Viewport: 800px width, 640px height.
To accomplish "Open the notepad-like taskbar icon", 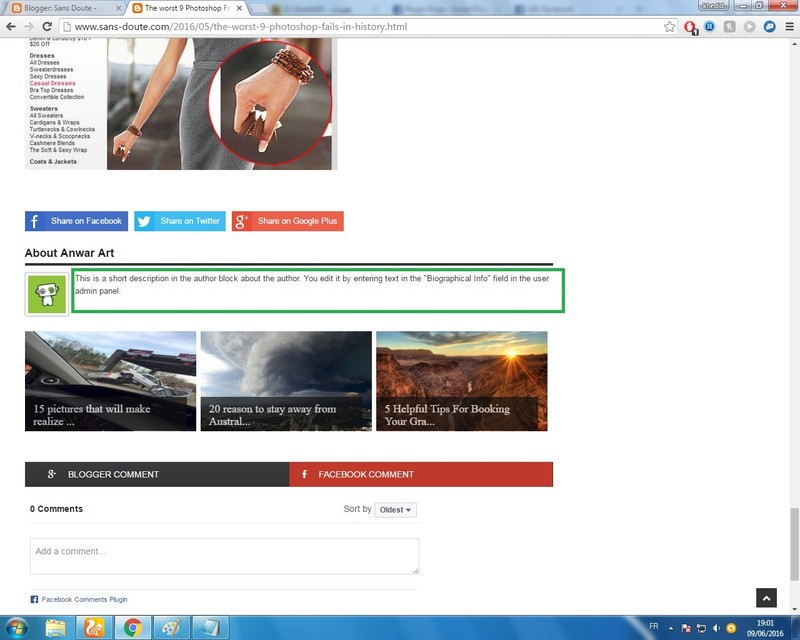I will [x=210, y=628].
